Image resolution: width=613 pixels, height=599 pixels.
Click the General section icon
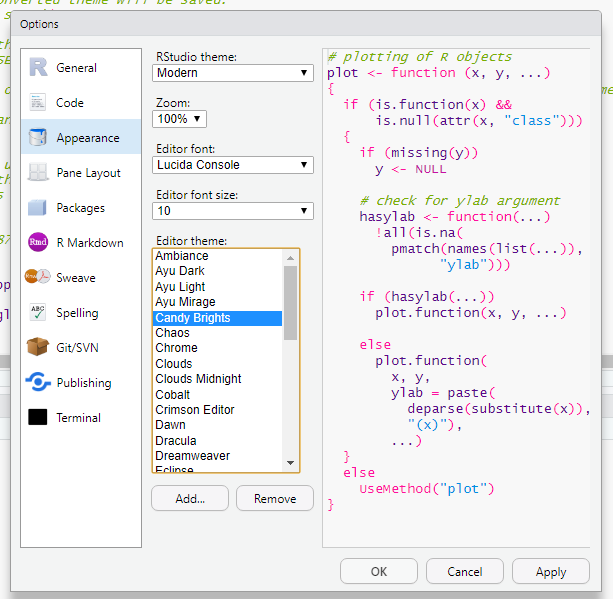[38, 68]
